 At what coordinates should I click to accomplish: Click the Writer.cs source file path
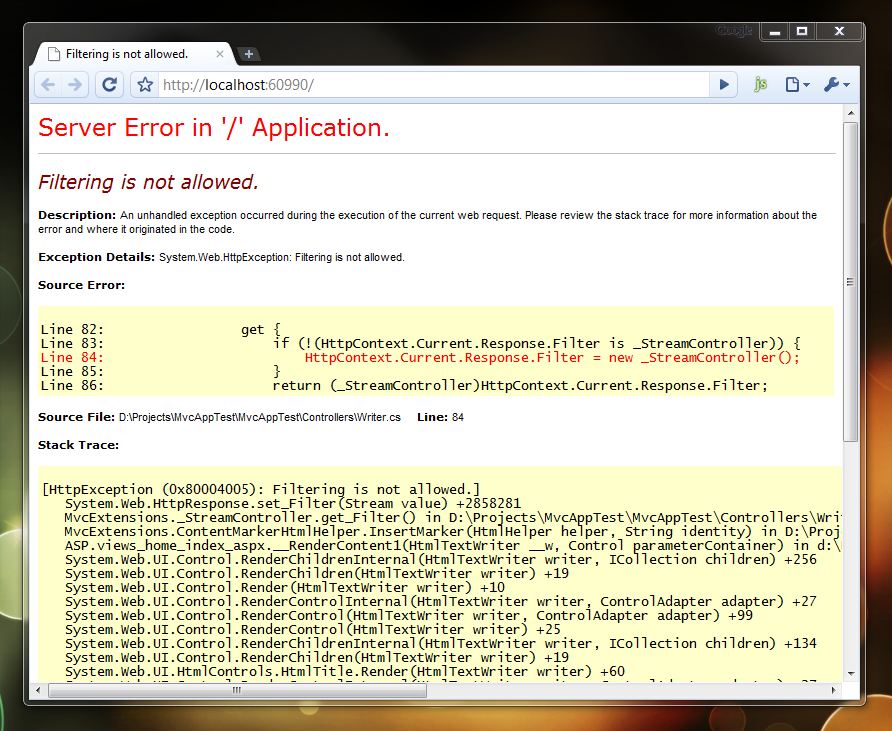pos(259,417)
